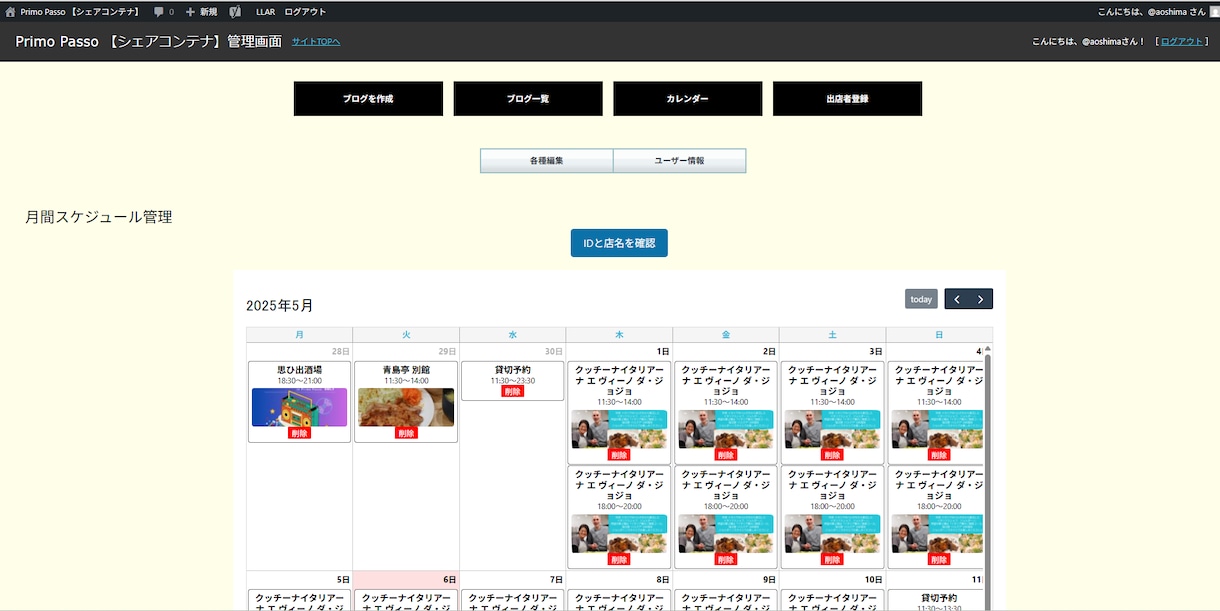
Task: Open the 思ひ出酒場 event title
Action: (x=299, y=370)
